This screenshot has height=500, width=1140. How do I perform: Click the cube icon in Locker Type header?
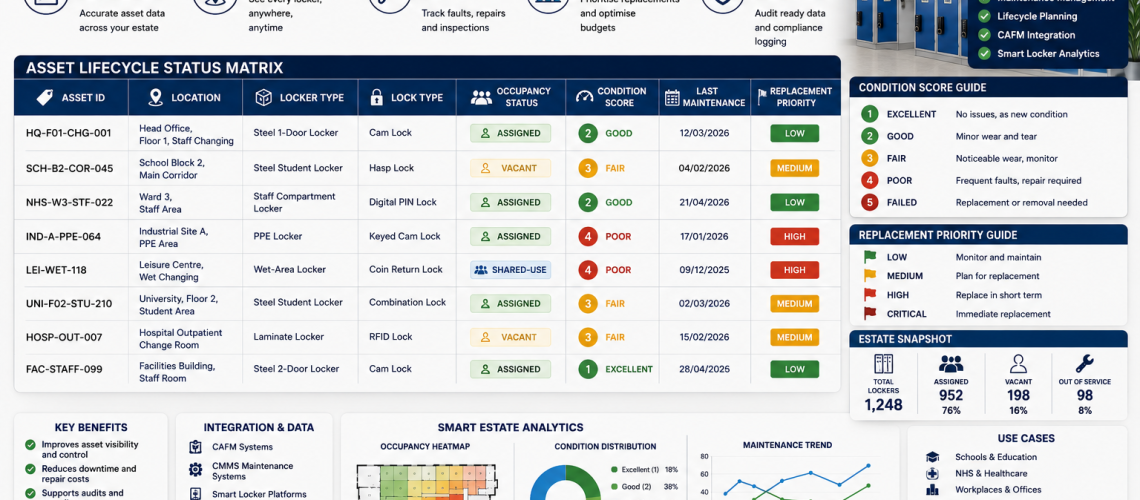(263, 97)
